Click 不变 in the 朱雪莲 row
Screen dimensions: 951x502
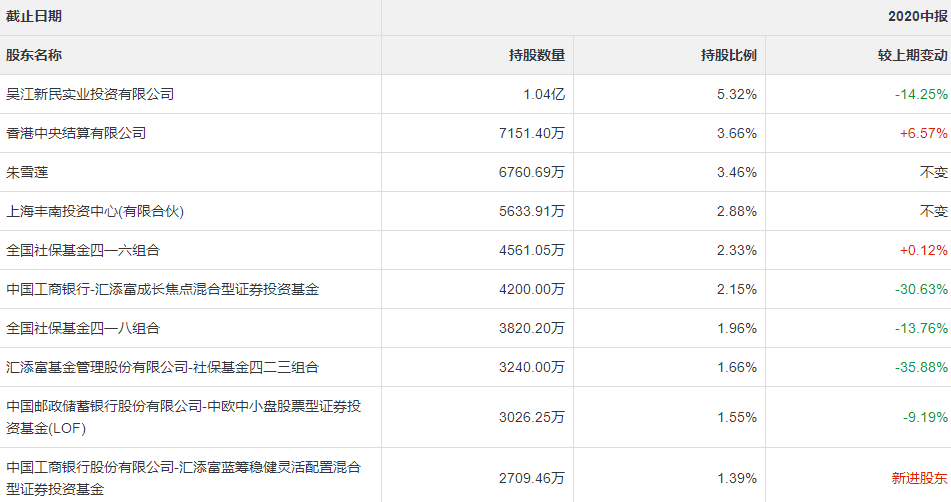point(933,172)
